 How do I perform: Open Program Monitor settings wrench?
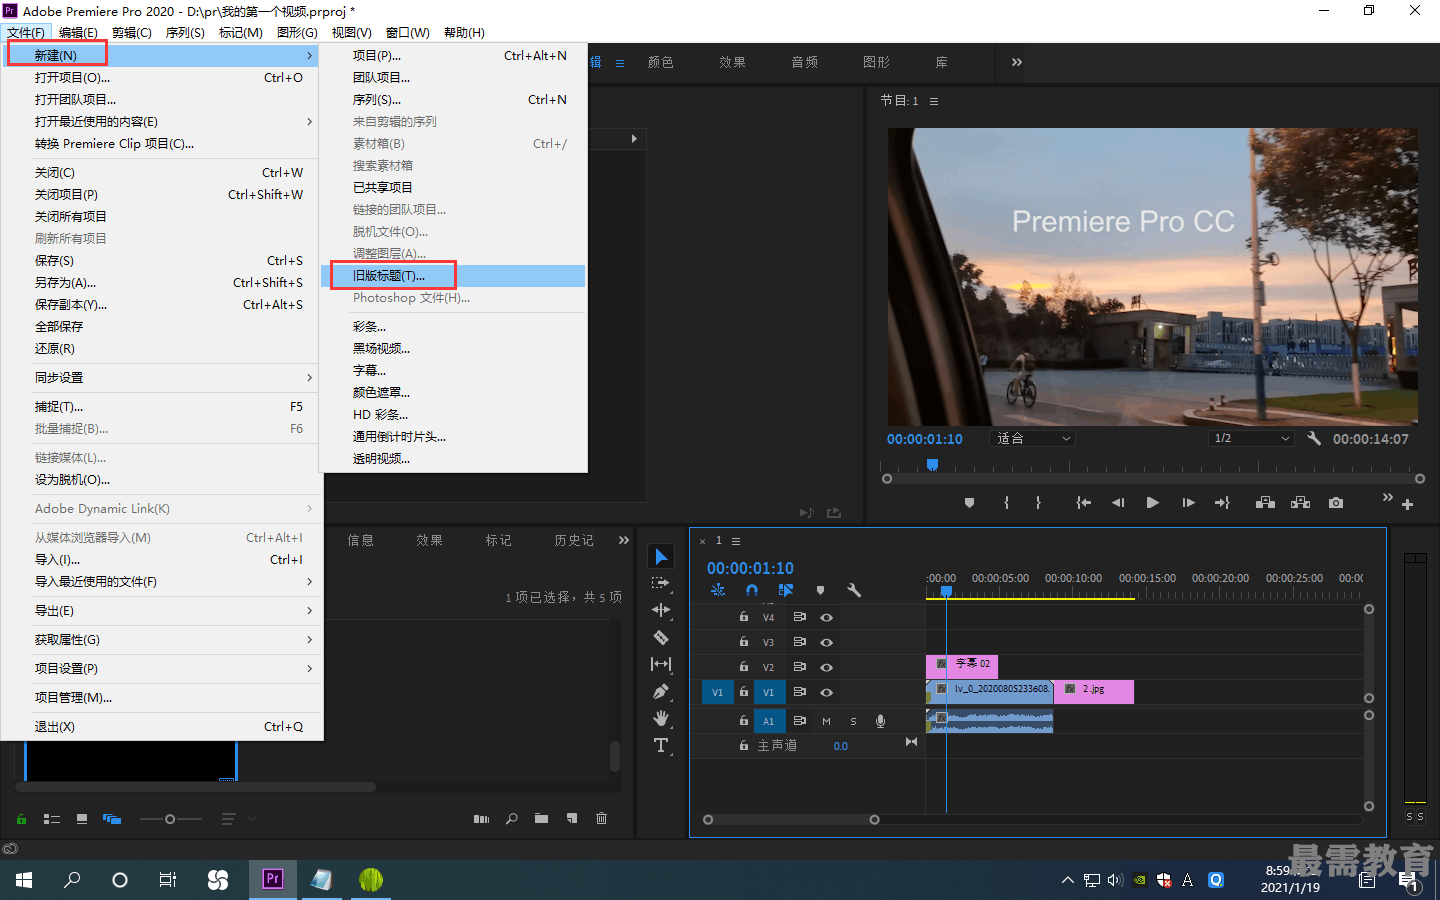pyautogui.click(x=1314, y=438)
